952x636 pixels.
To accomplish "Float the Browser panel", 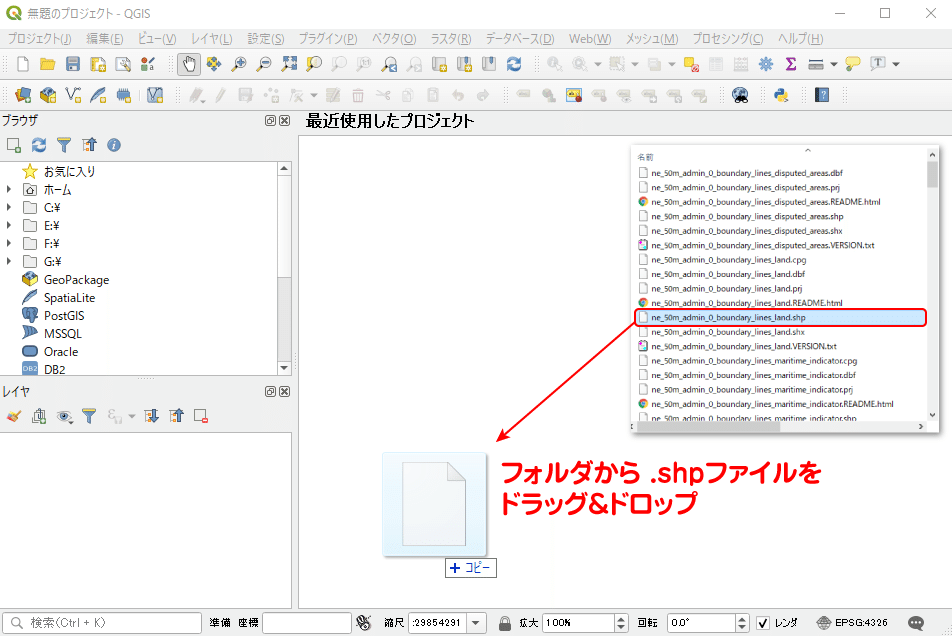I will (270, 121).
